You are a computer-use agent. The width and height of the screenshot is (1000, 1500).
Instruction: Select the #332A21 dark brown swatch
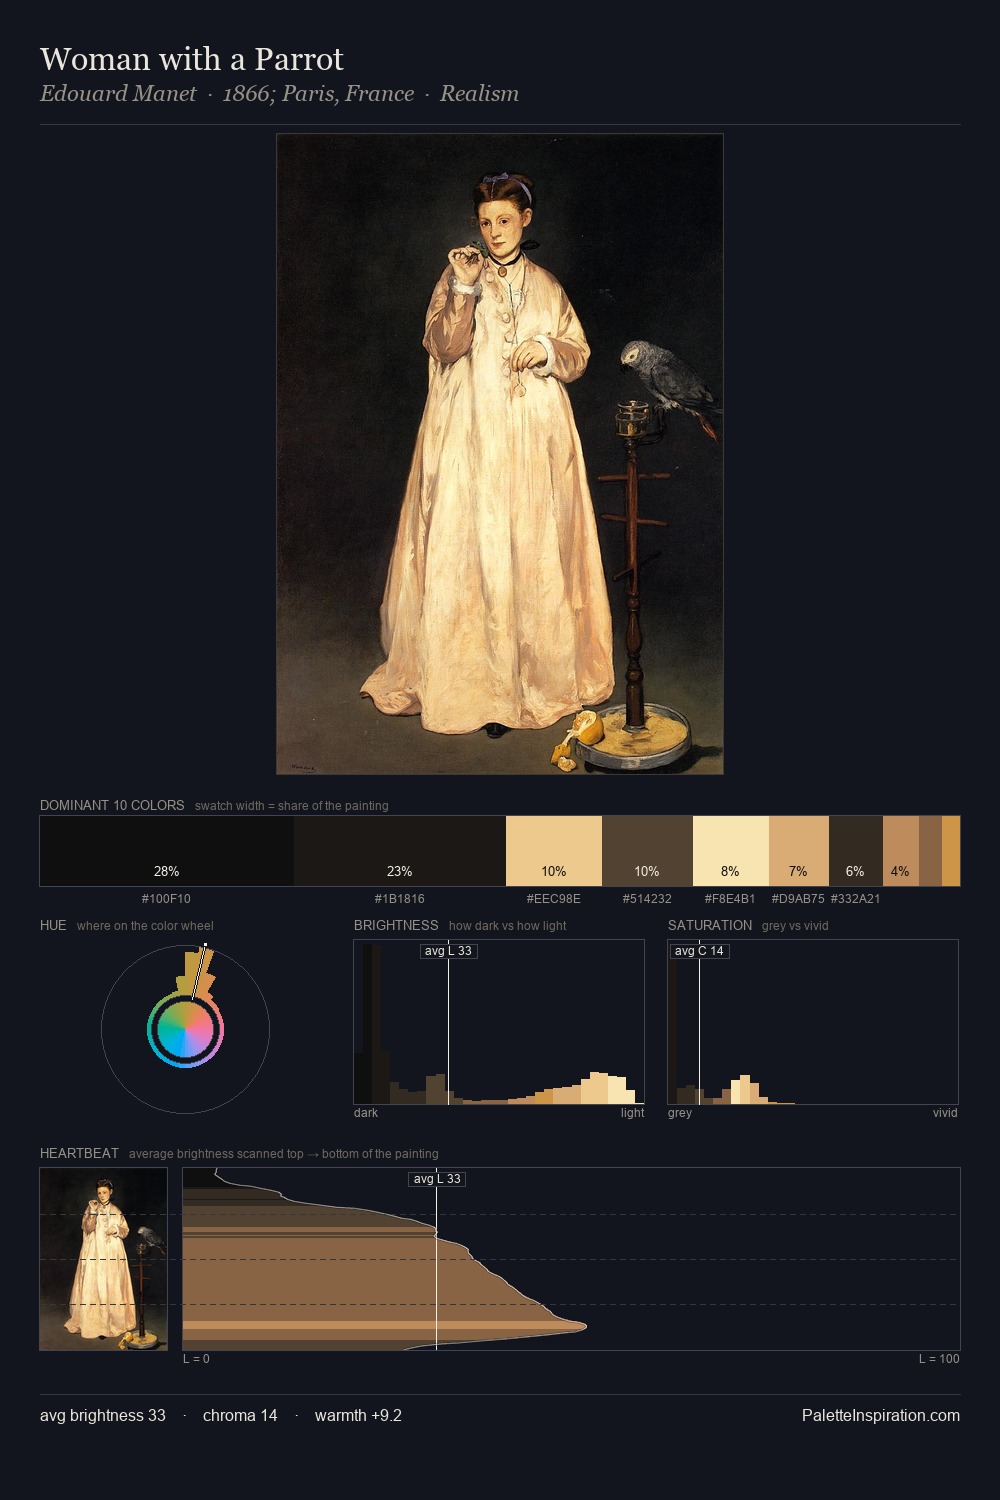[x=856, y=851]
